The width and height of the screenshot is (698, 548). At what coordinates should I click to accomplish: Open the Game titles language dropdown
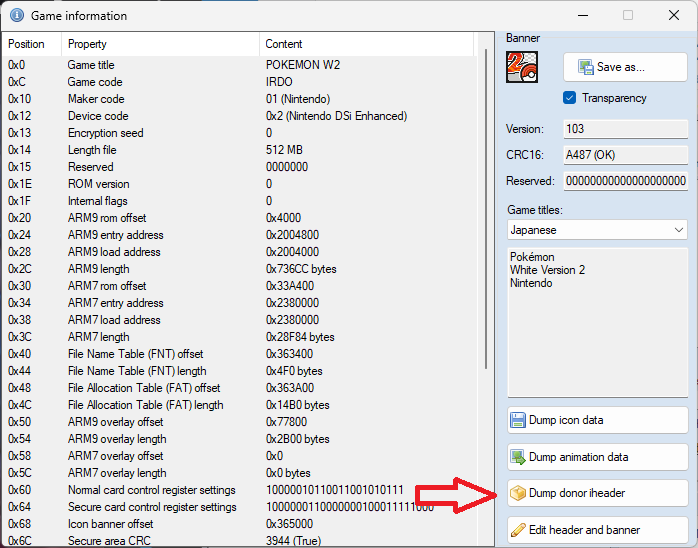coord(597,230)
